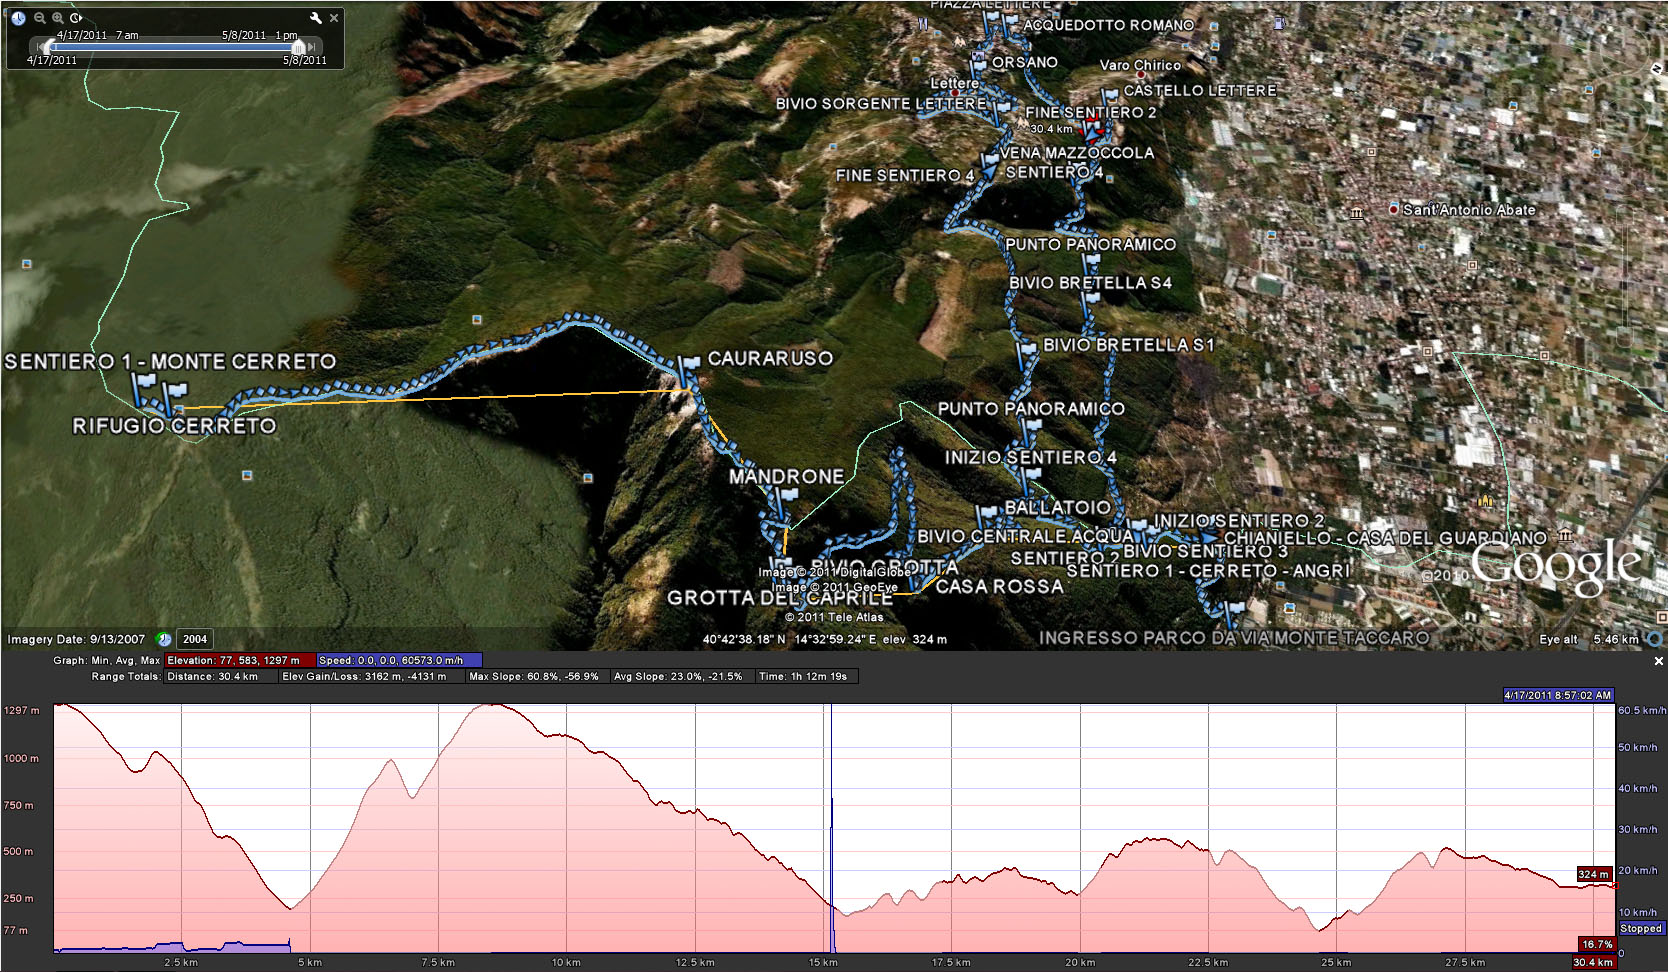Select the RIFUGIO CERRETO placemark label
This screenshot has height=972, width=1668.
pyautogui.click(x=174, y=426)
